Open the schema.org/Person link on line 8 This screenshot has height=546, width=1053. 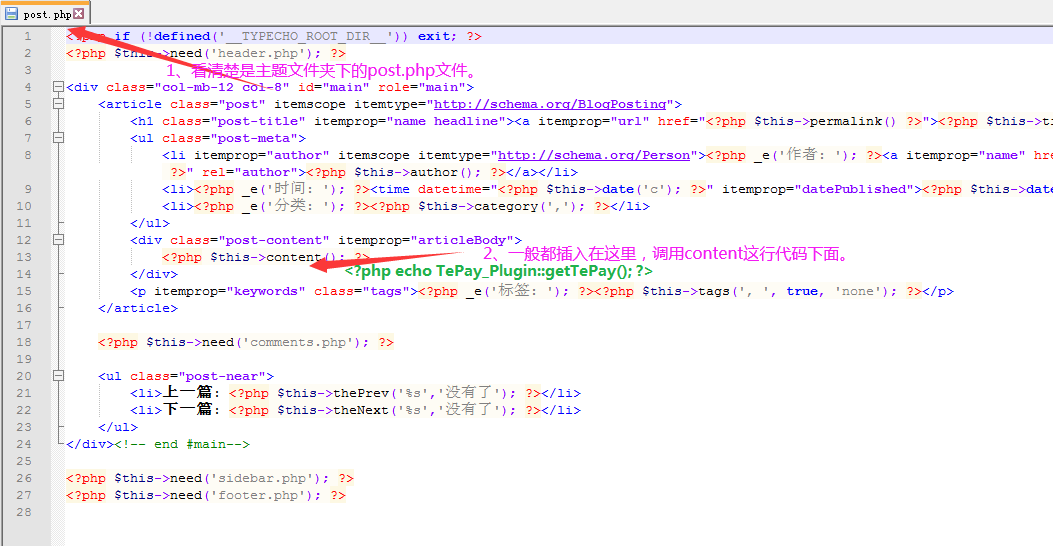[x=594, y=155]
